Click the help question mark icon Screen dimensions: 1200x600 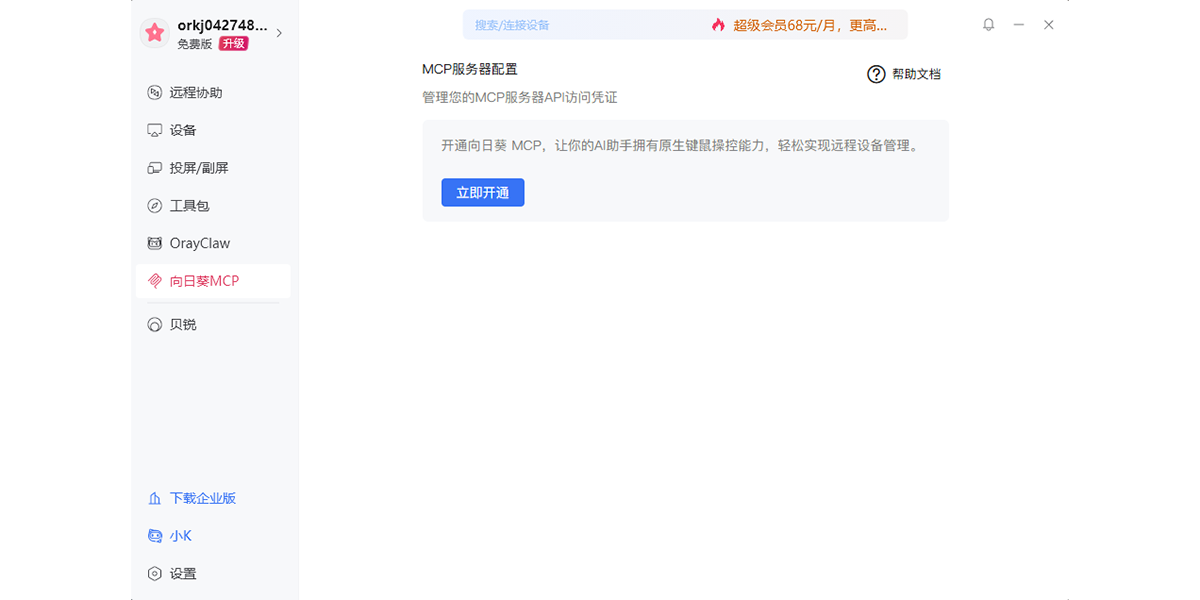point(876,74)
